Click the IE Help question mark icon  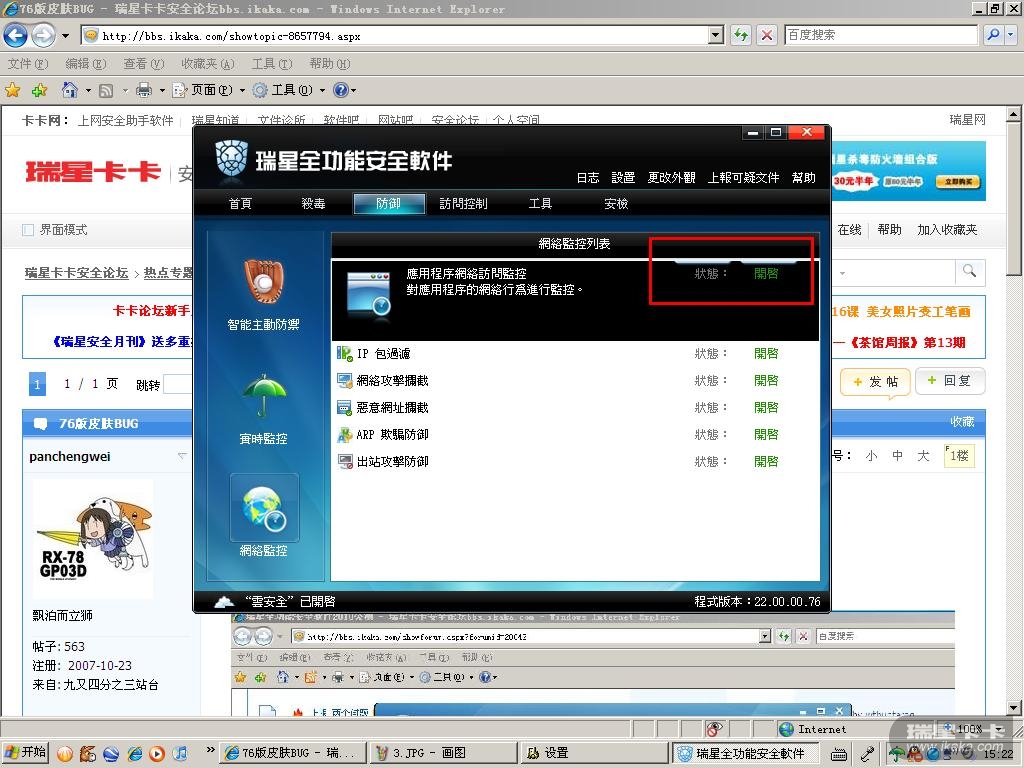click(340, 90)
